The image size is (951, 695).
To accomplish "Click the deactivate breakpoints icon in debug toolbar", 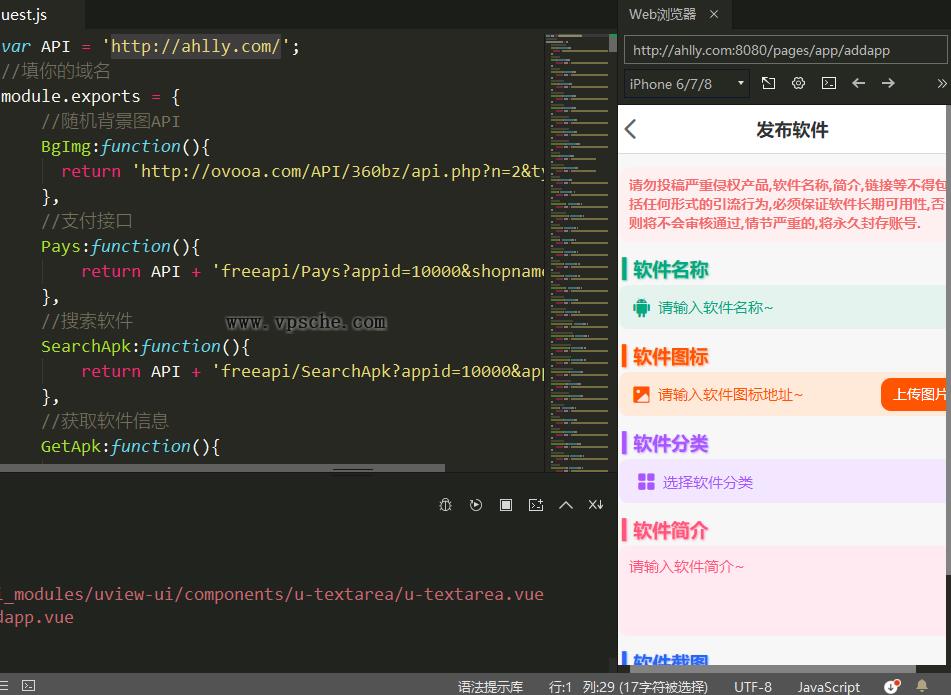I will 596,505.
